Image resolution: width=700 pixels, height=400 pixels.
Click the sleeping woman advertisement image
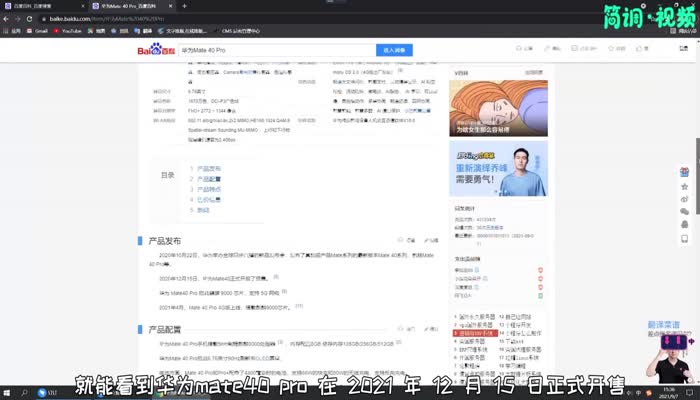pos(497,106)
